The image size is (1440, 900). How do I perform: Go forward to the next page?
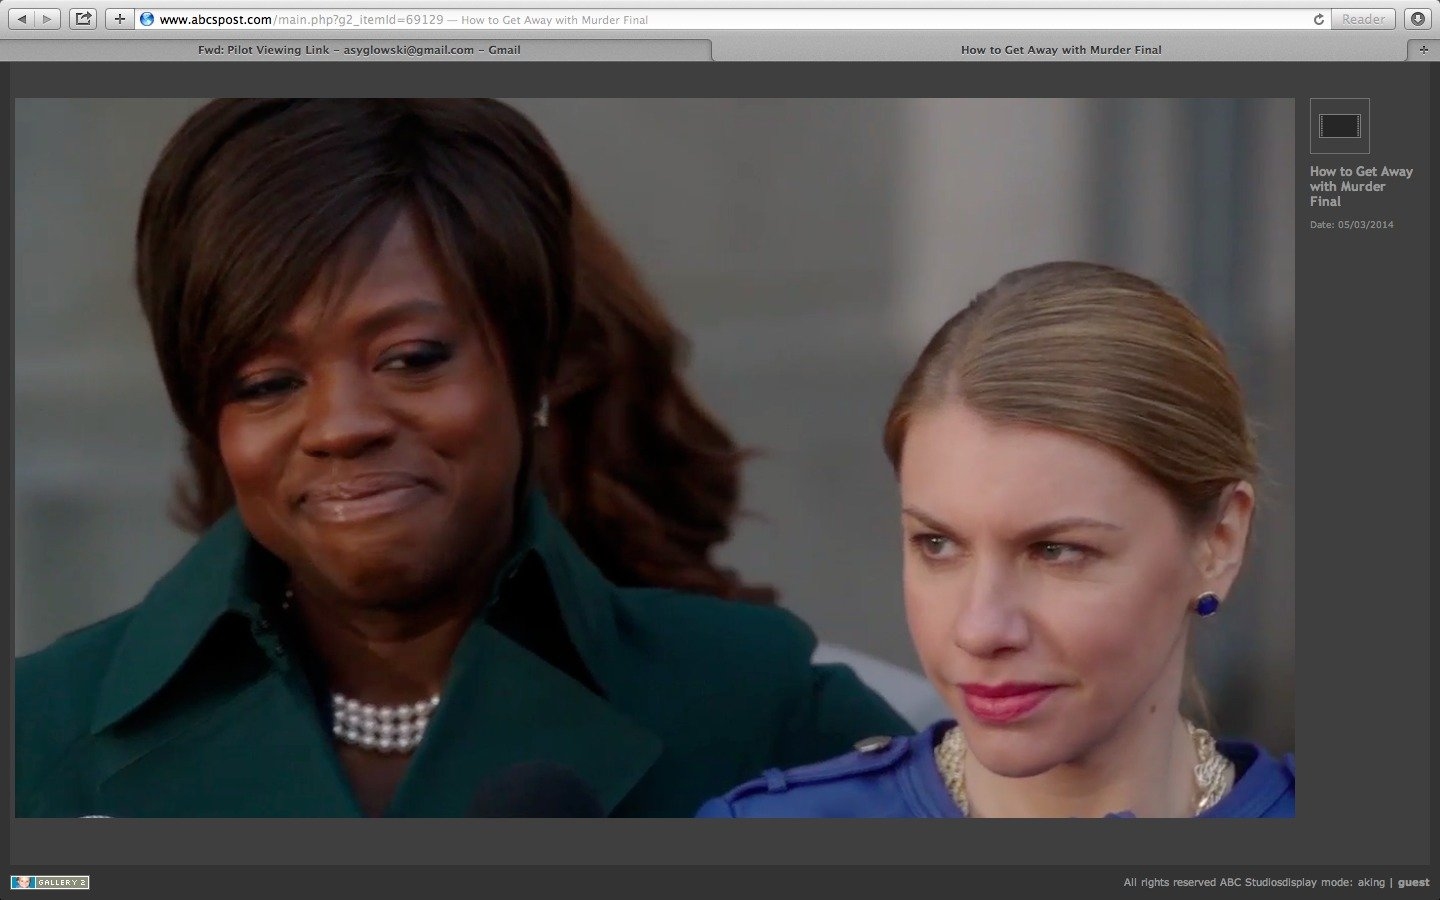pyautogui.click(x=49, y=19)
